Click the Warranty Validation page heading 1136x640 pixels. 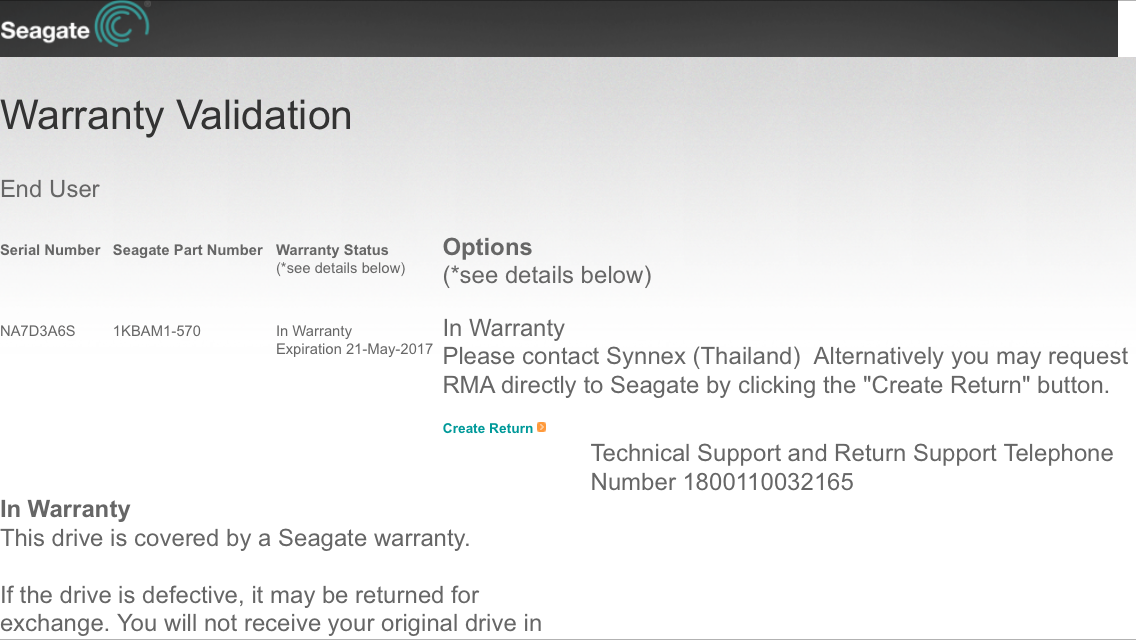pos(176,115)
